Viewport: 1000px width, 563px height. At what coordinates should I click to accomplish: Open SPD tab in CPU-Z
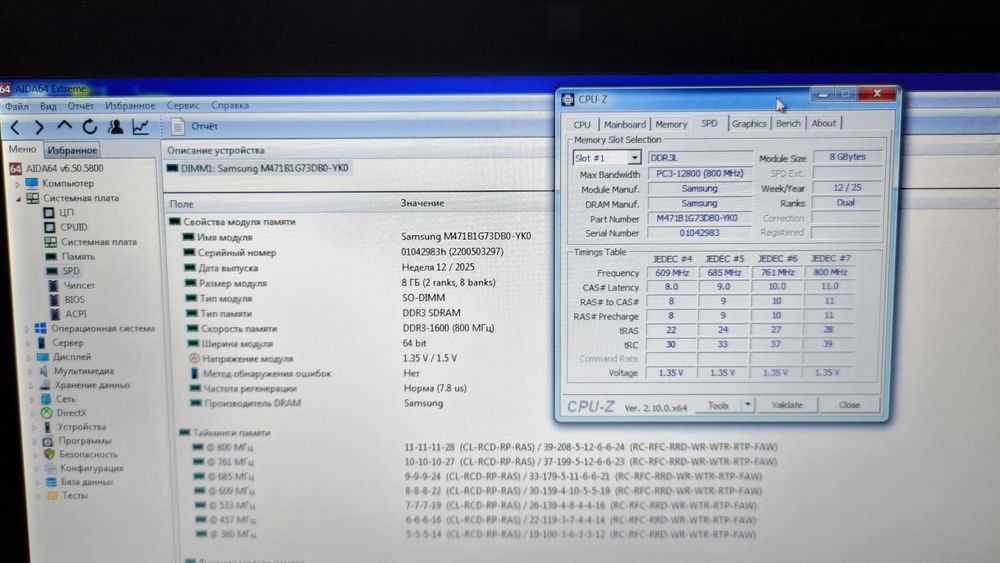click(709, 123)
